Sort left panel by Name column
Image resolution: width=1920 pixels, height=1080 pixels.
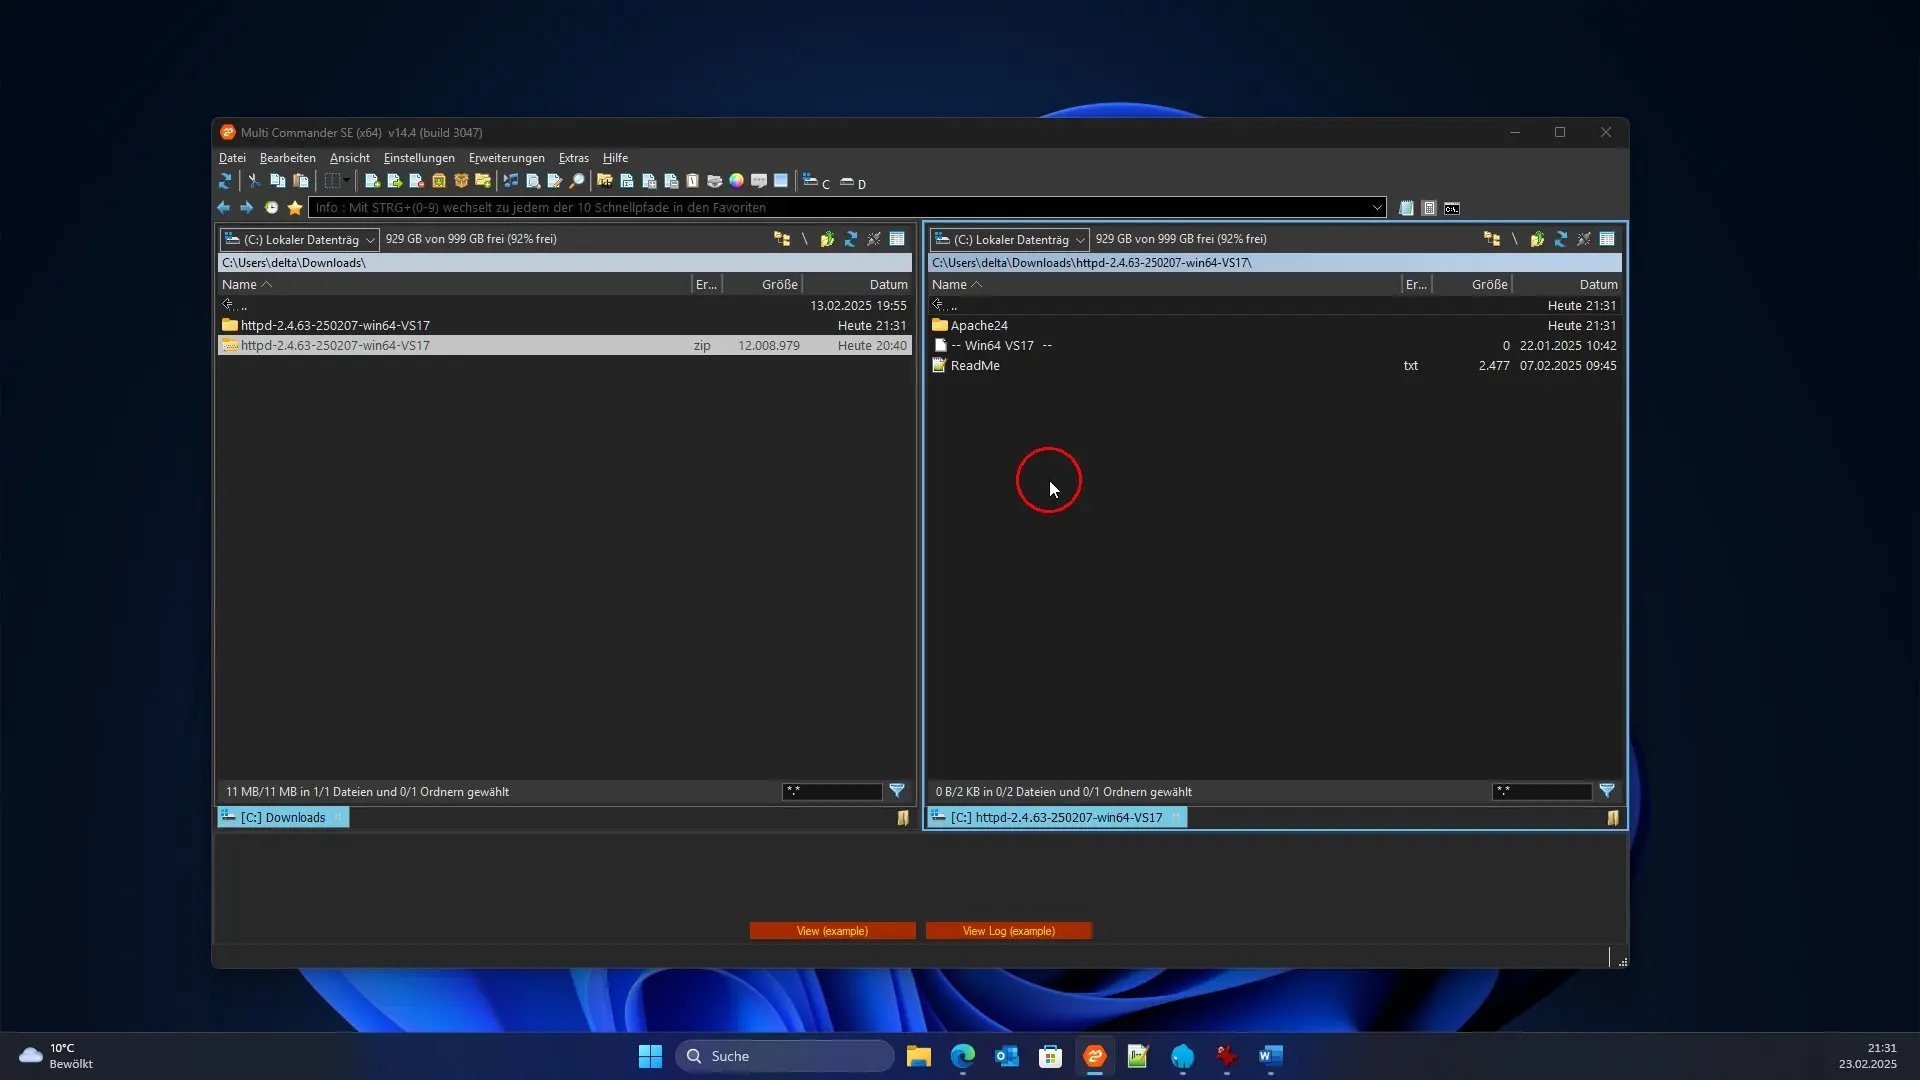tap(454, 284)
